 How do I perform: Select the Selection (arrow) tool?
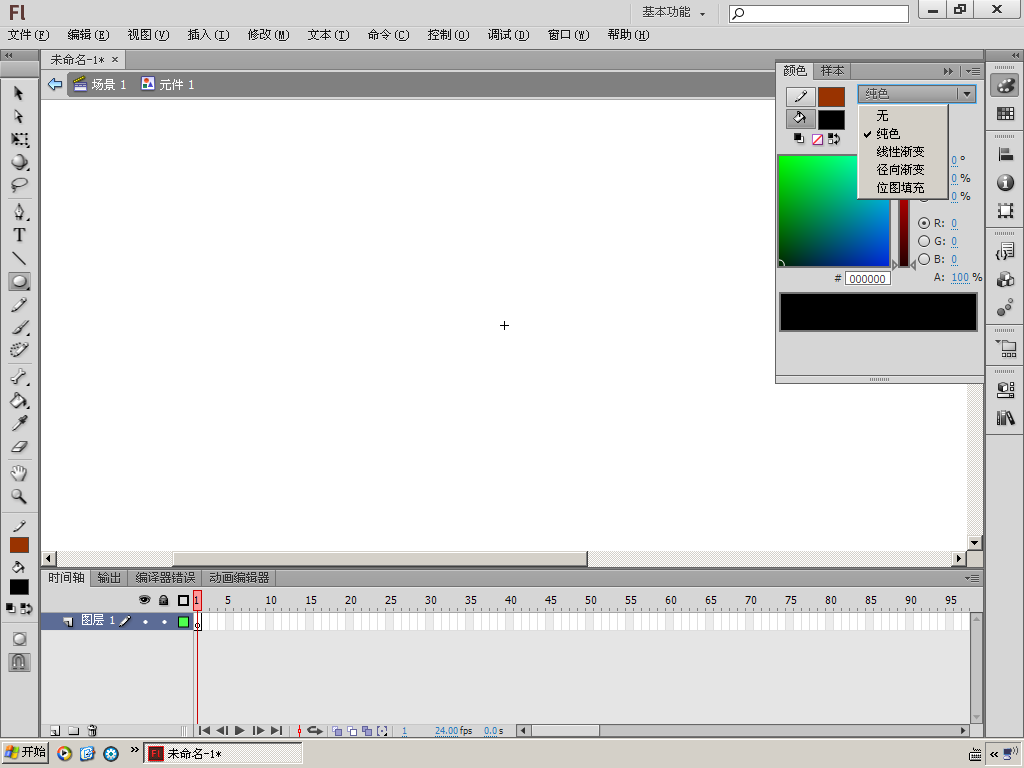pos(19,93)
